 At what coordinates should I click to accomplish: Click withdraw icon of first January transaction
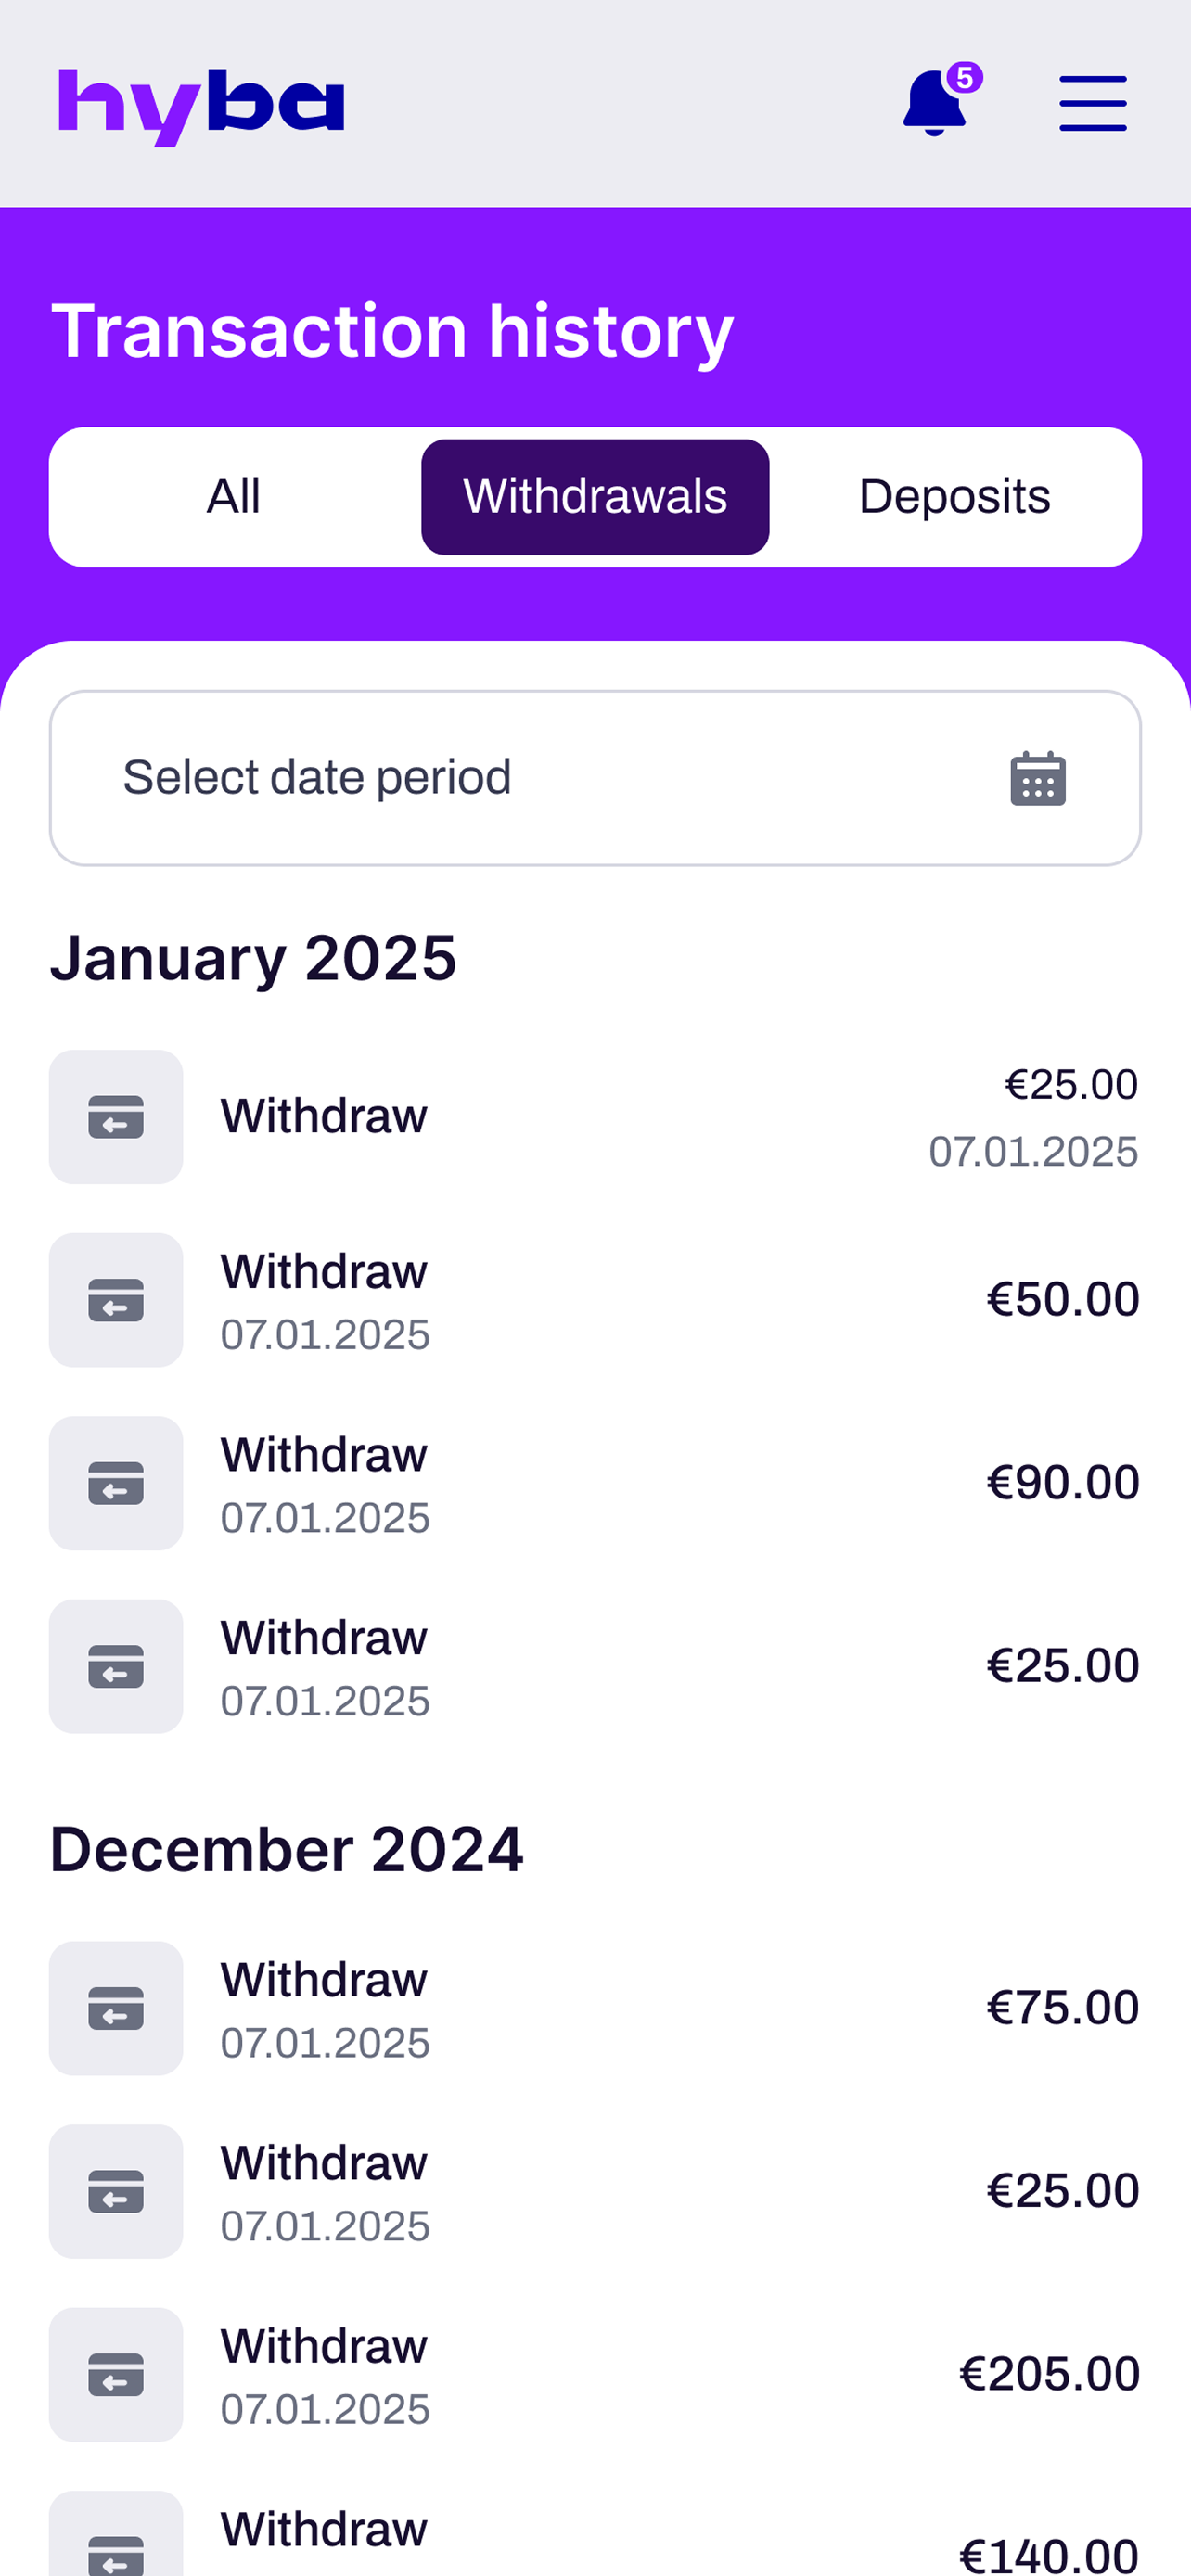[x=116, y=1117]
